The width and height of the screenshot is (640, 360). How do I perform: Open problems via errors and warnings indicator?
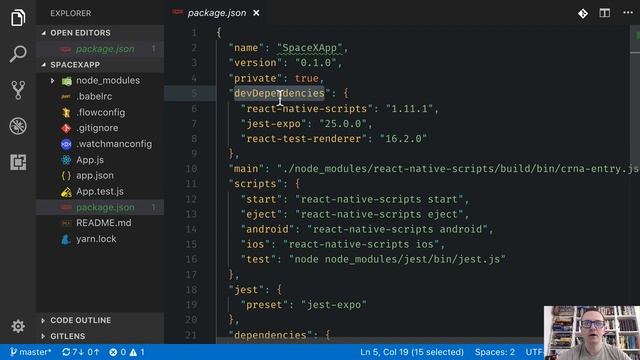coord(127,352)
